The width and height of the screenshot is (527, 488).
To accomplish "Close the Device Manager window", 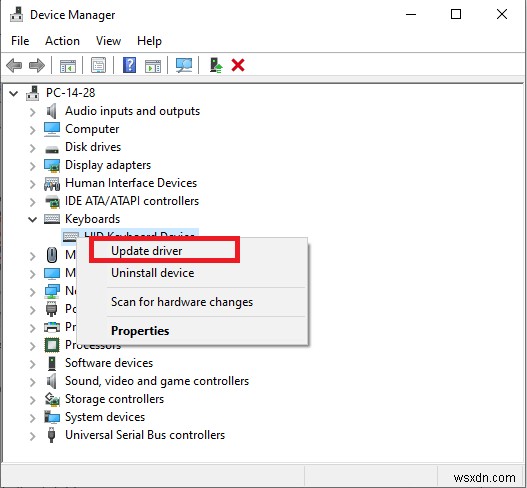I will 502,14.
